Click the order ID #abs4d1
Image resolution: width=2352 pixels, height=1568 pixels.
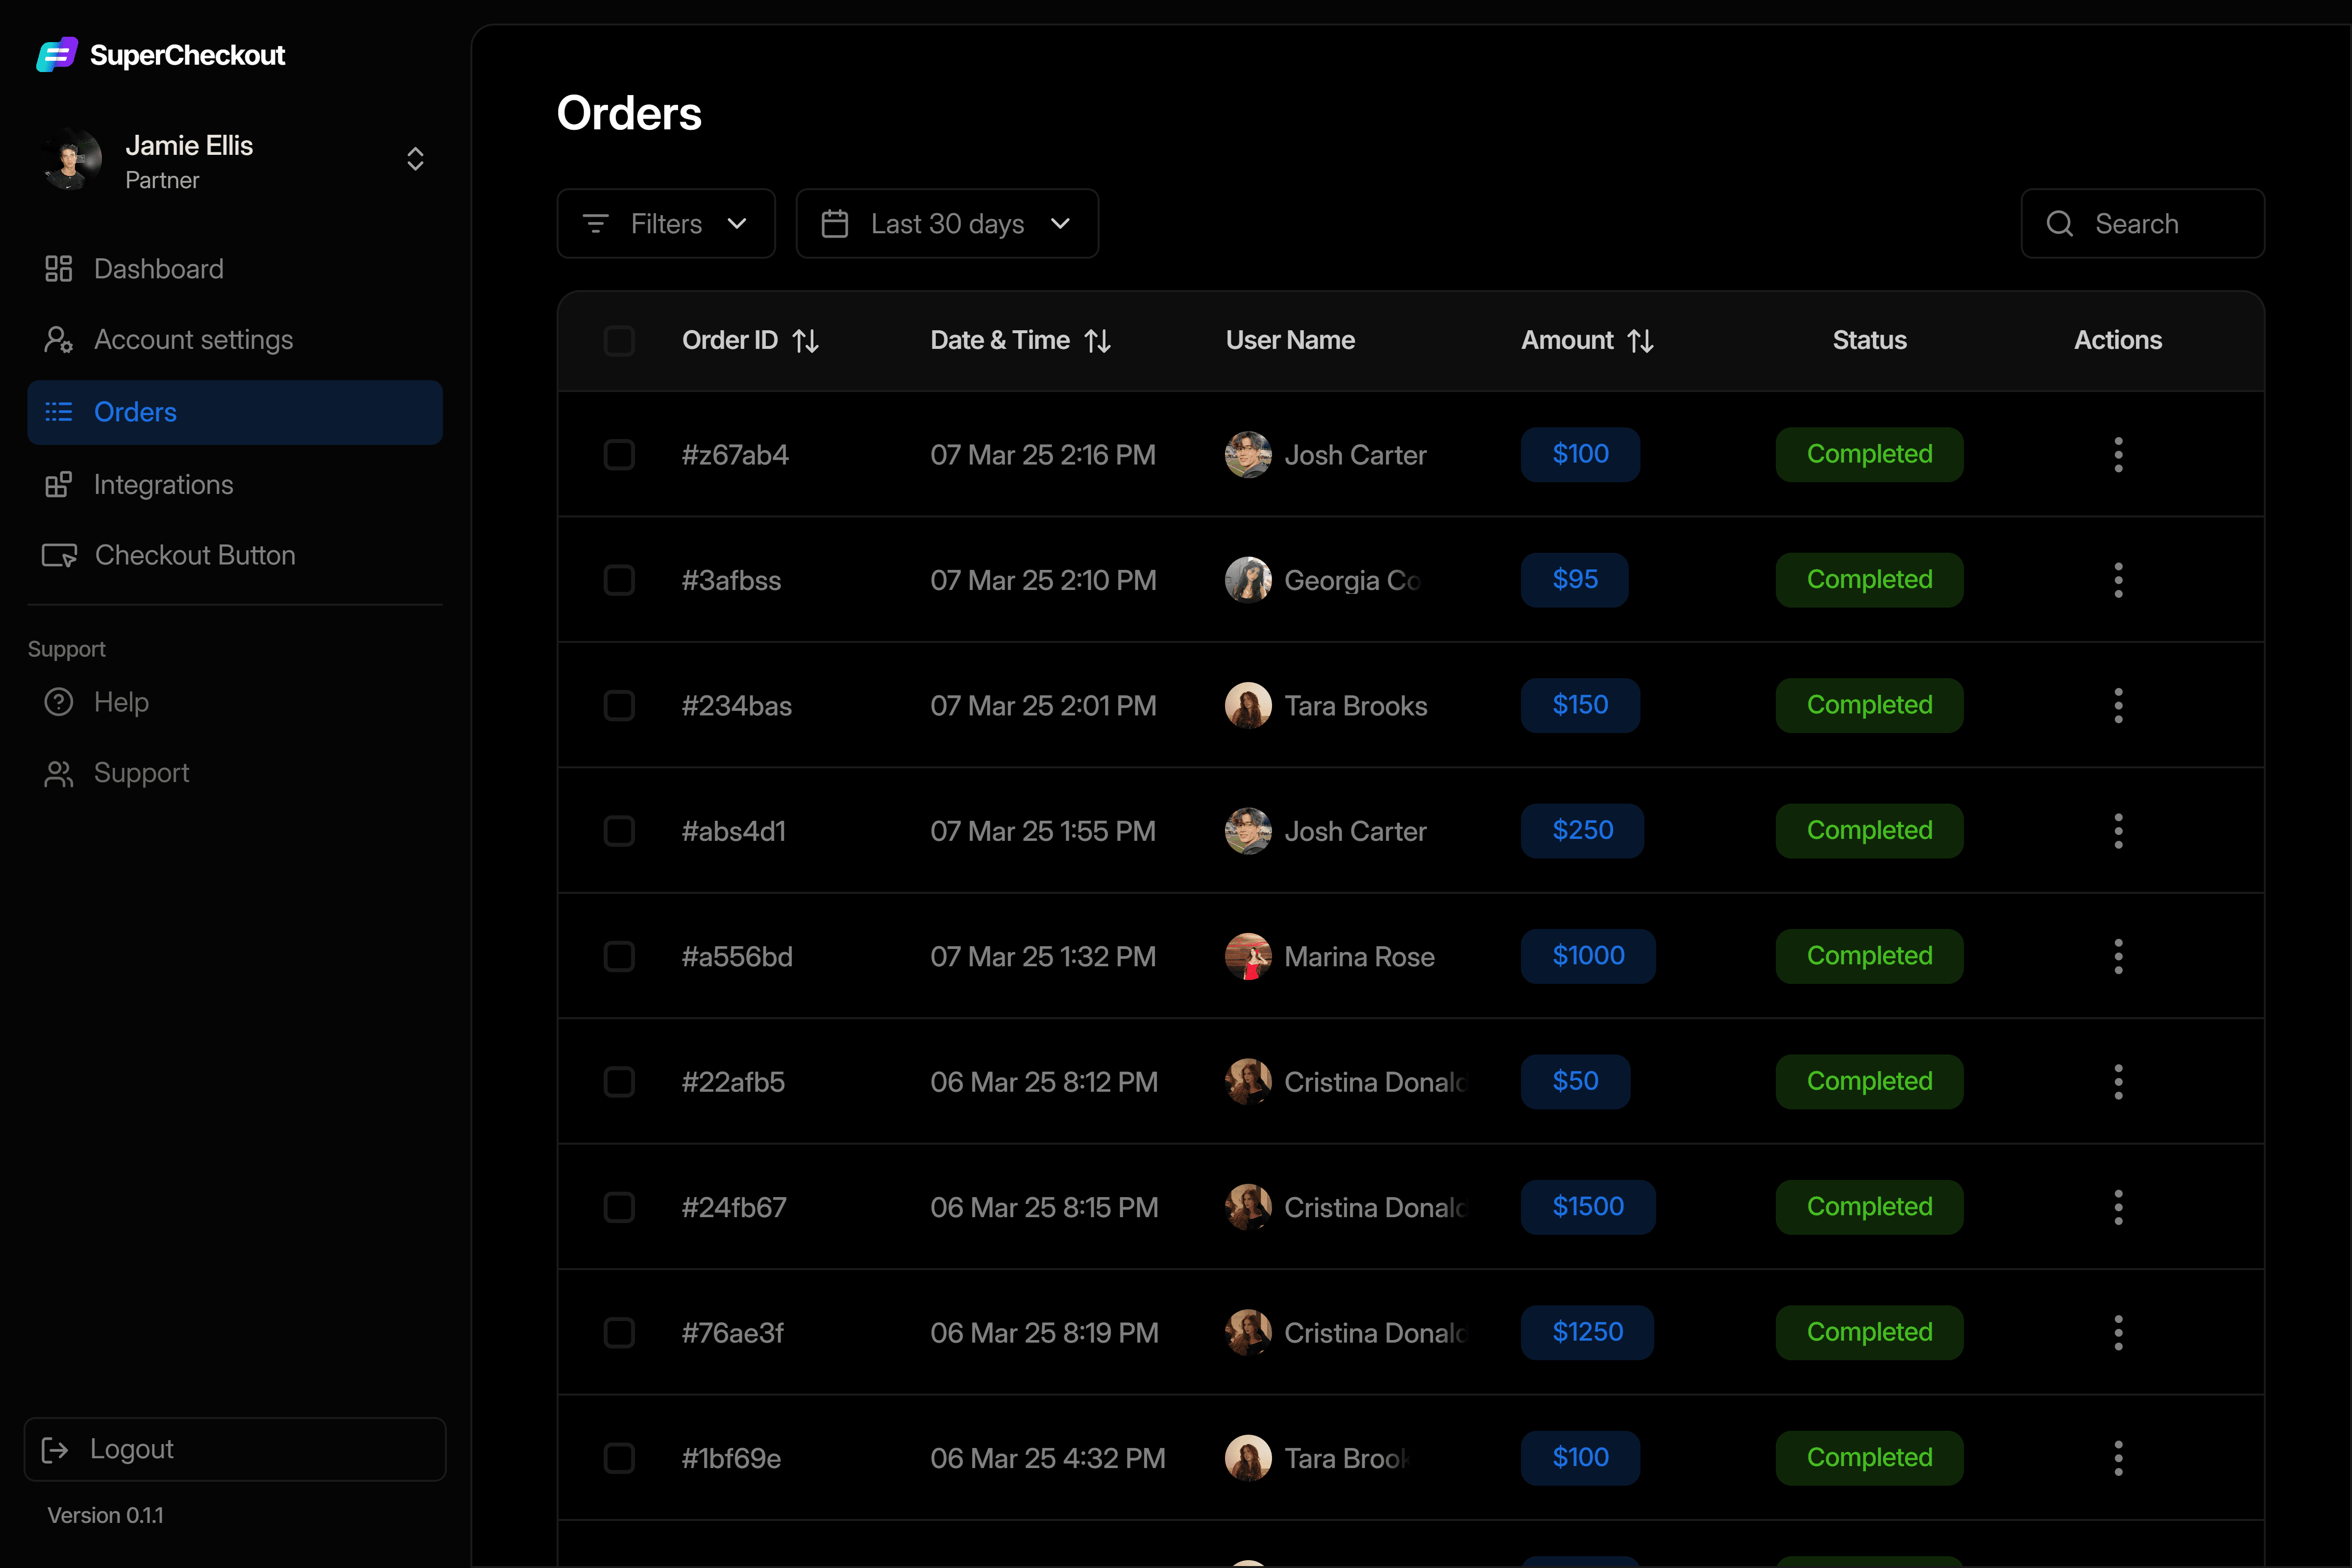pyautogui.click(x=734, y=831)
